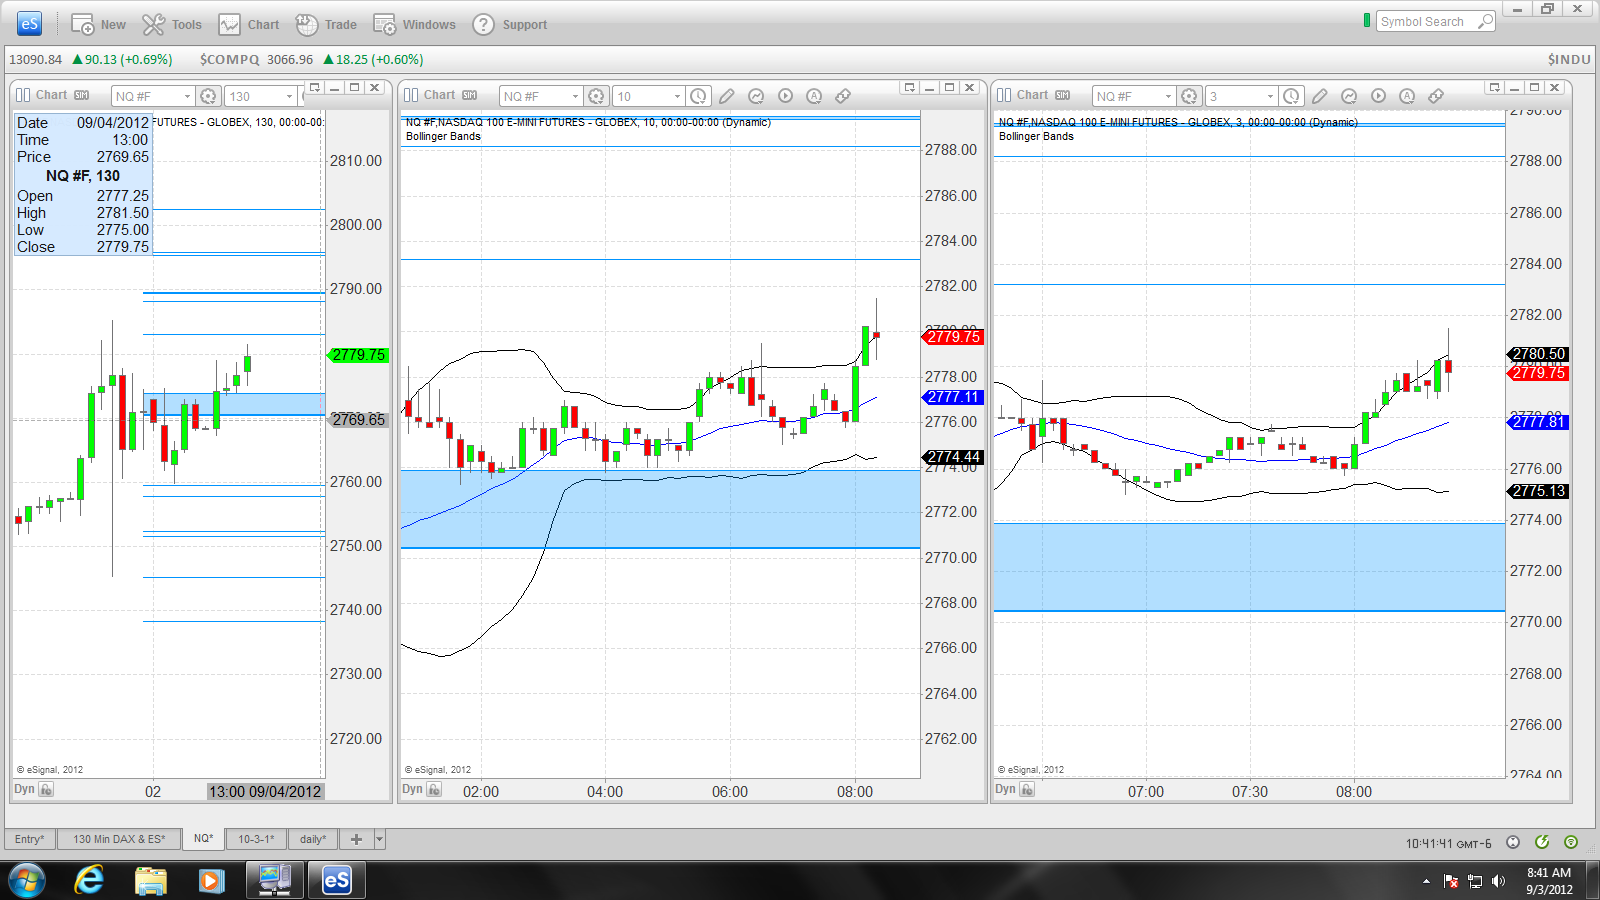Screen dimensions: 1600x900
Task: Click the blue 2777.11 price marker
Action: (x=952, y=397)
